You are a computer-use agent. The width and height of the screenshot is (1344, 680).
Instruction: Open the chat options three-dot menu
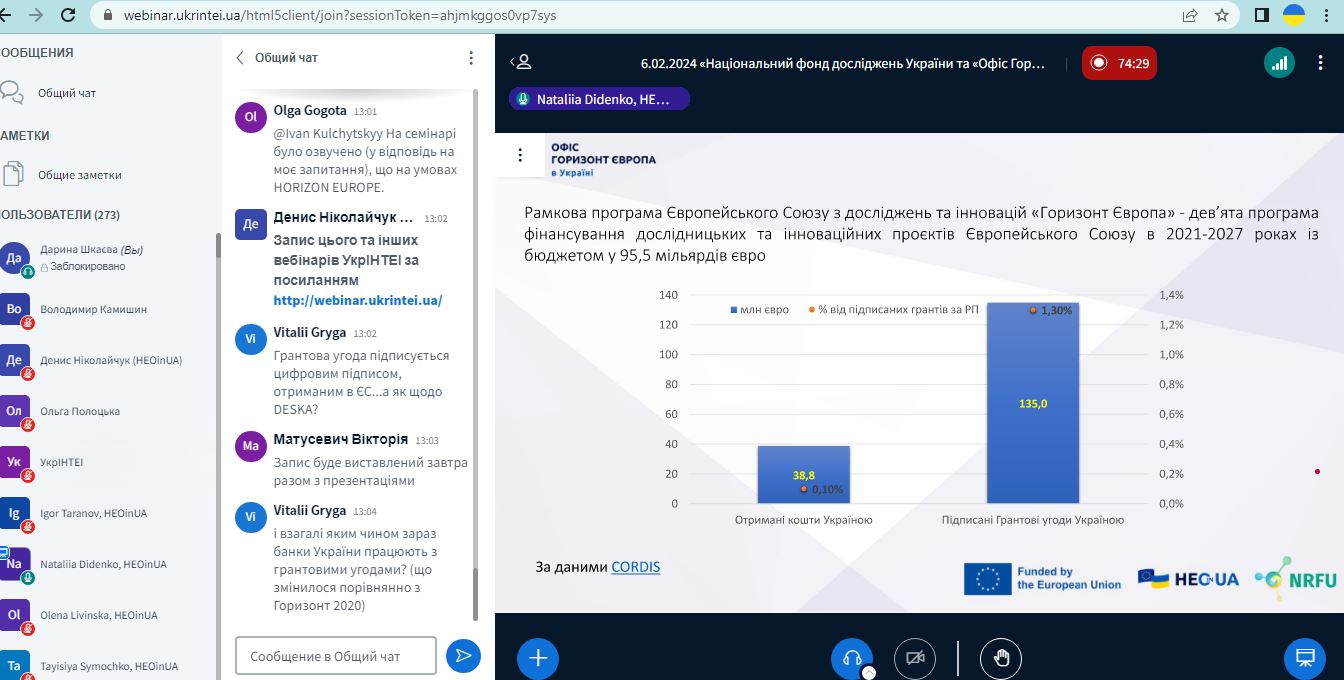tap(471, 58)
